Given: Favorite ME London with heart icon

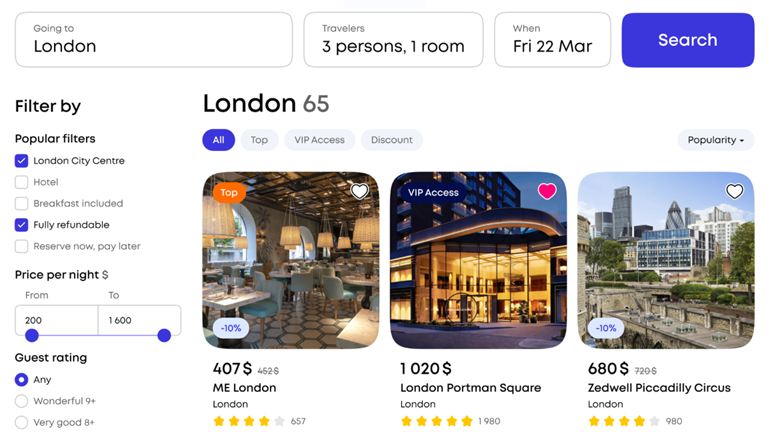Looking at the screenshot, I should point(359,191).
